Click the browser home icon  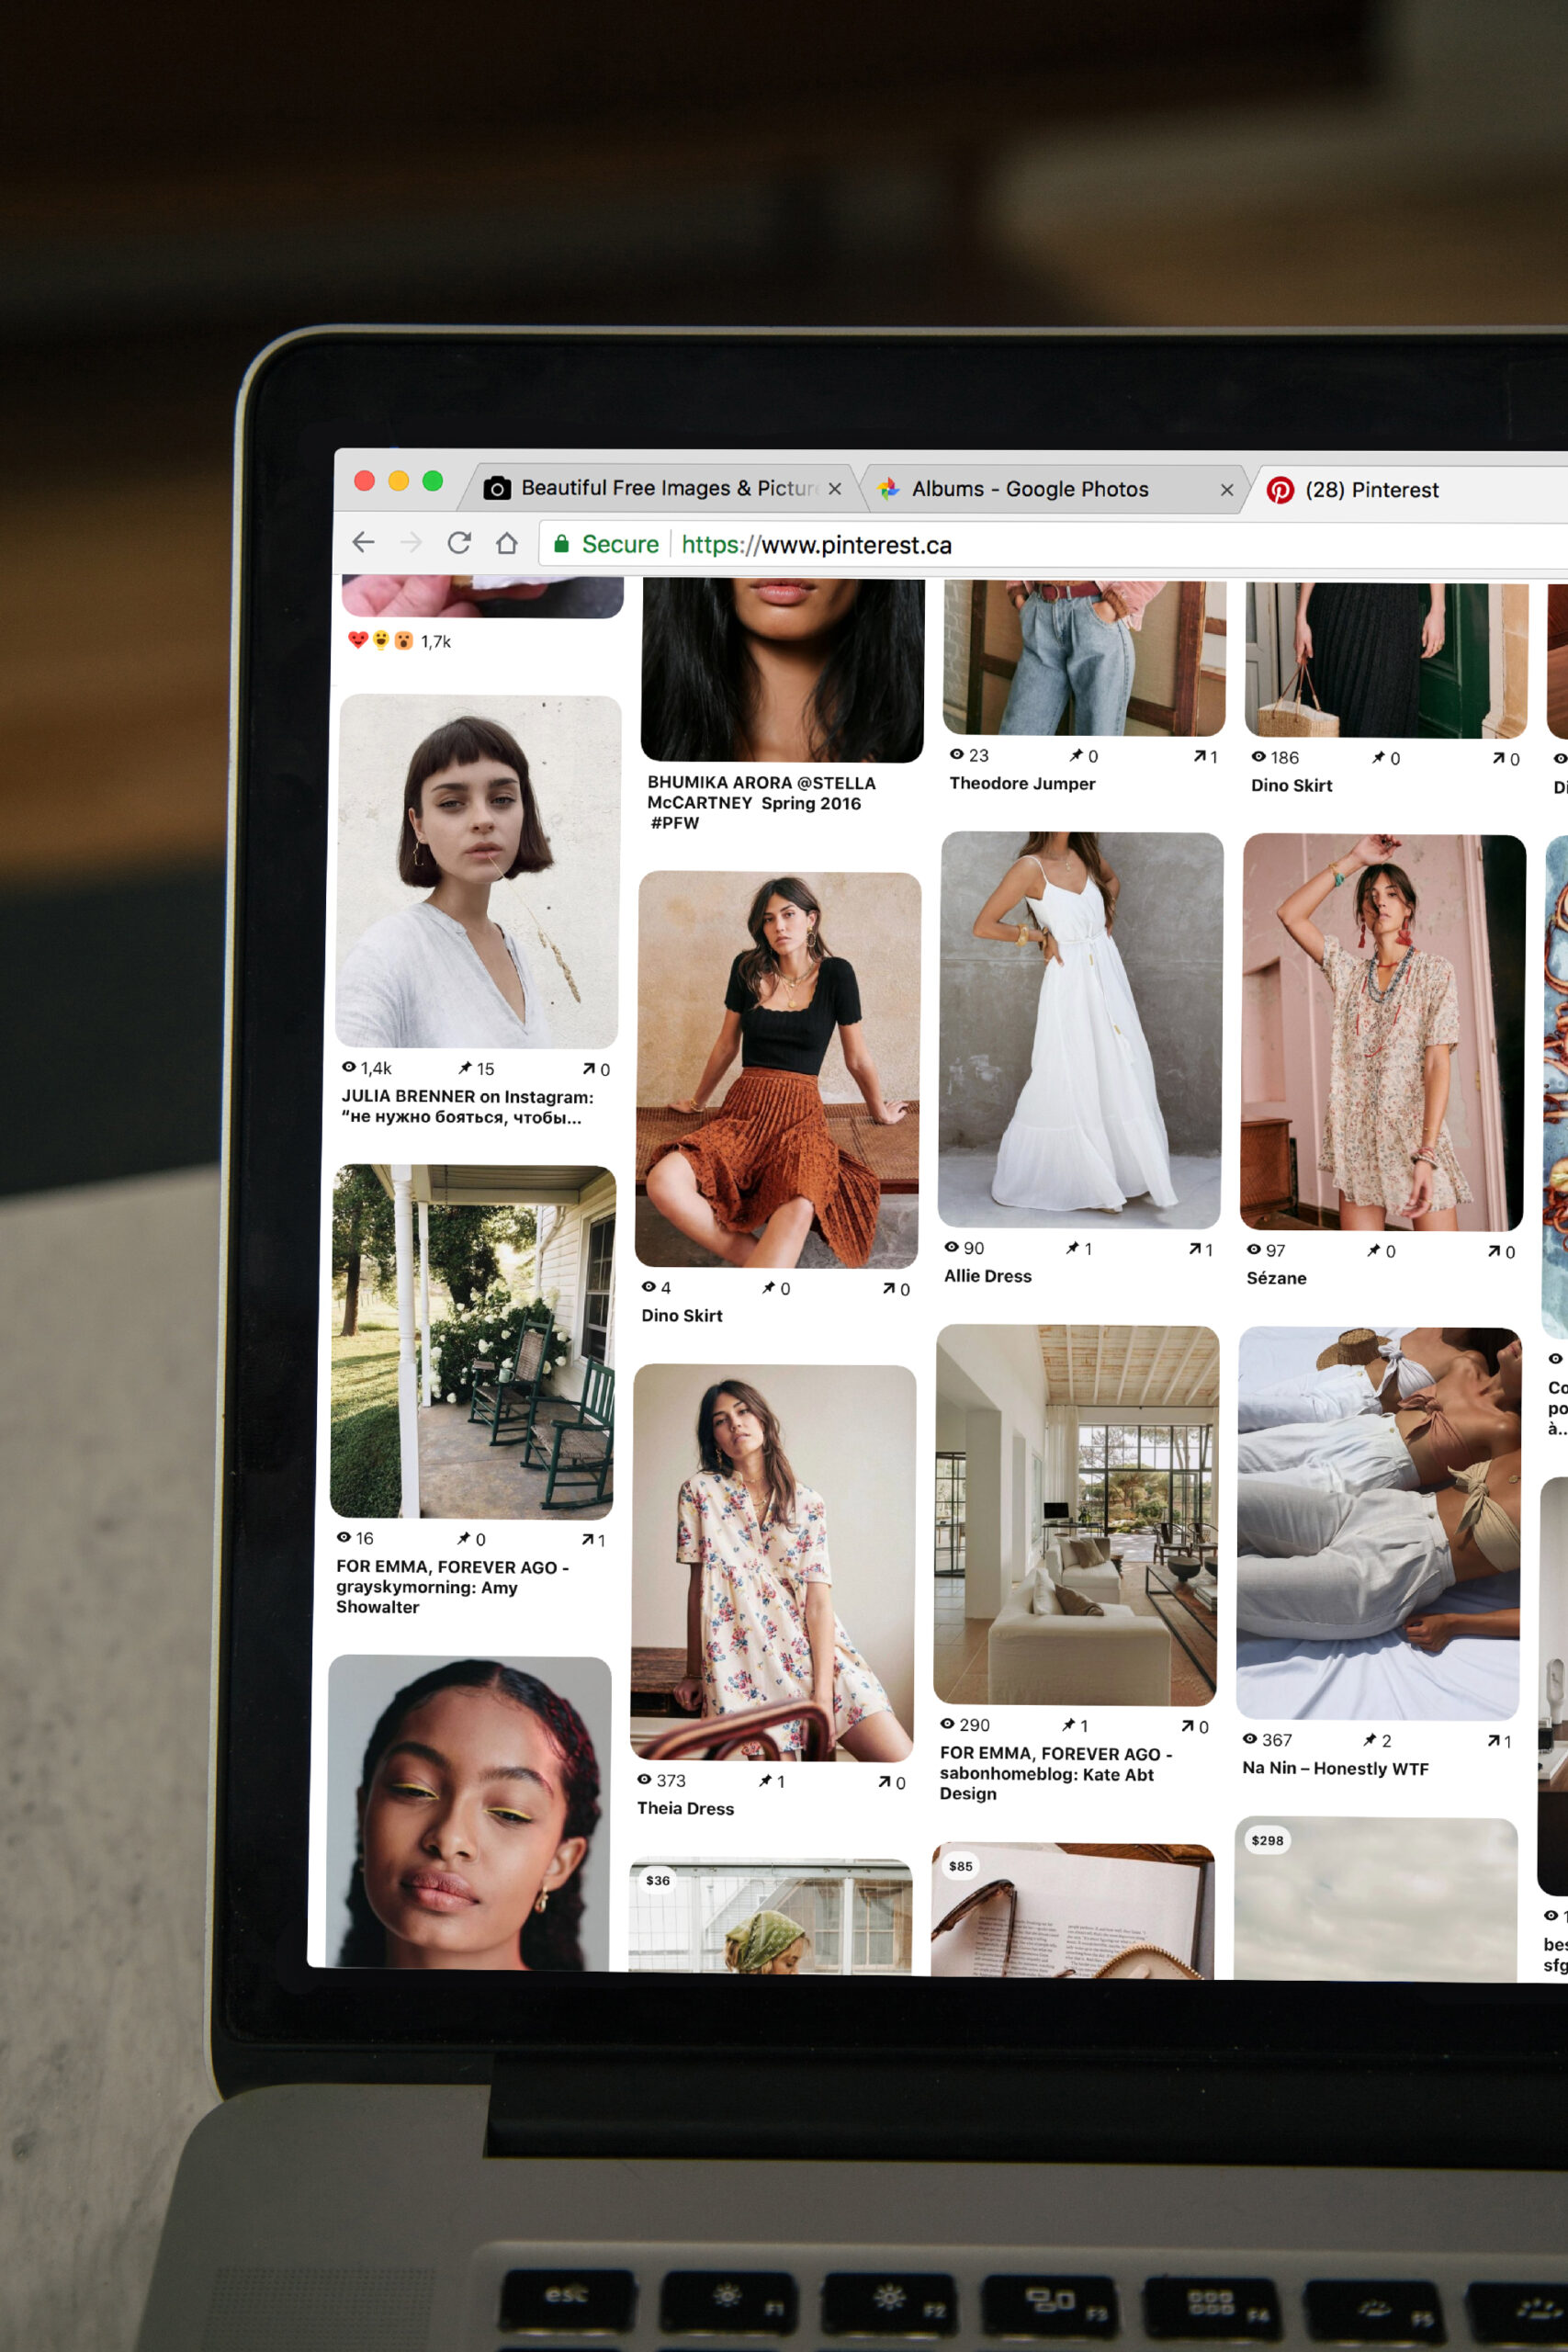pyautogui.click(x=507, y=543)
